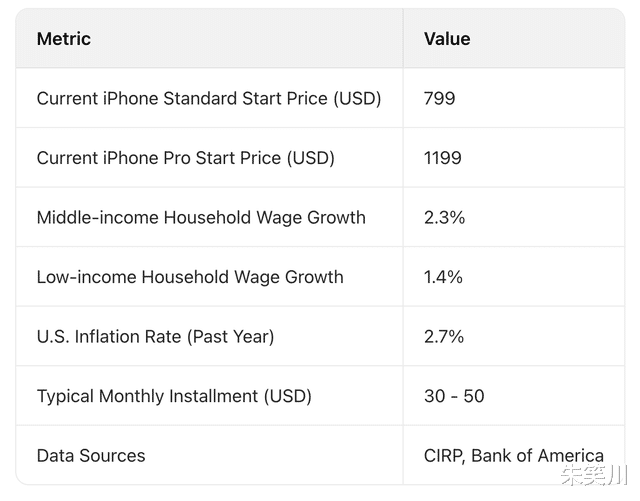Select the Middle-income Household Wage Growth label
The height and width of the screenshot is (501, 640).
pos(201,217)
